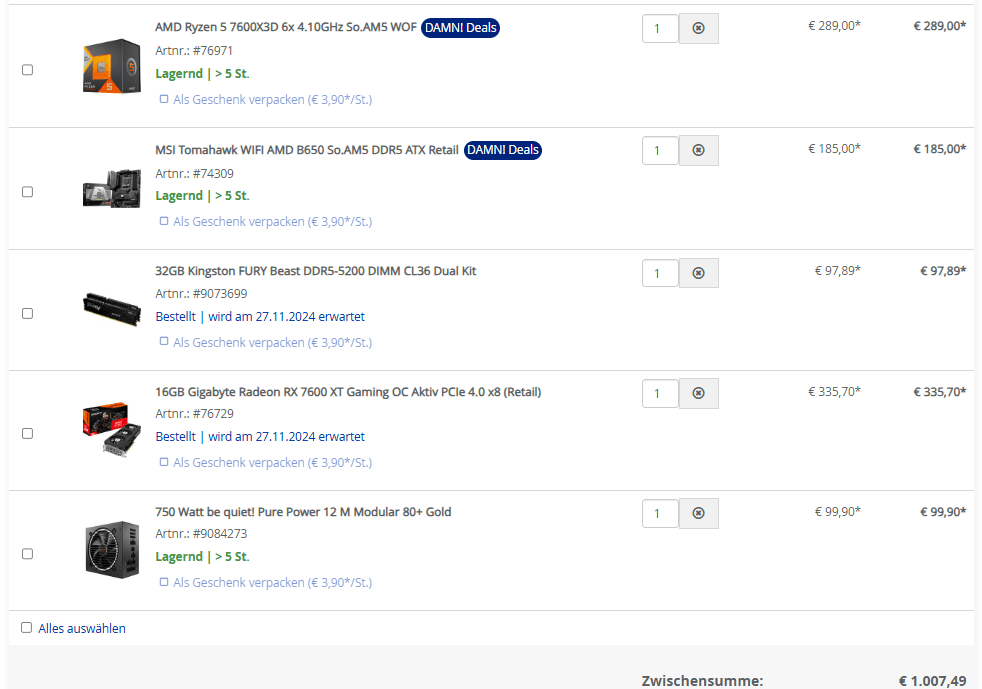Remove be quiet! Pure Power 12 M
Image resolution: width=982 pixels, height=689 pixels.
tap(698, 514)
